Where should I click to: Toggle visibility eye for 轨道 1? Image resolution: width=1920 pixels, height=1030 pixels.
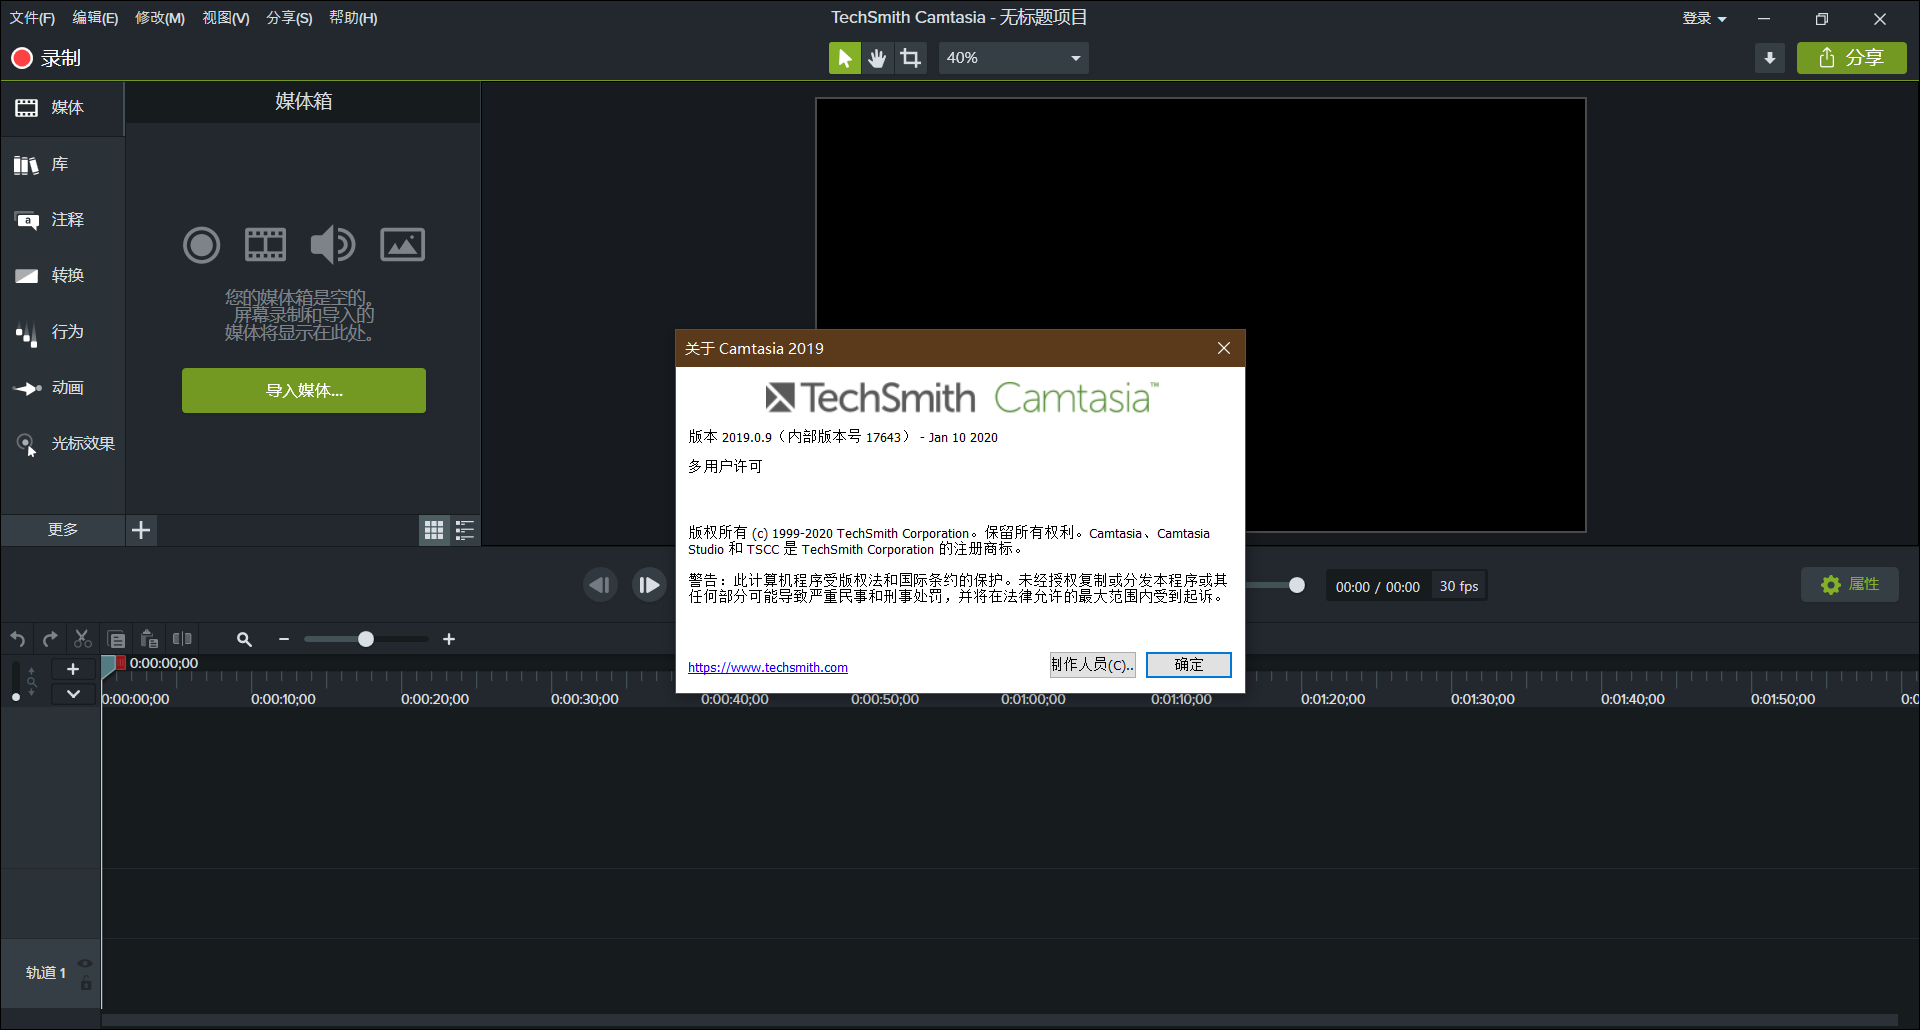coord(85,964)
